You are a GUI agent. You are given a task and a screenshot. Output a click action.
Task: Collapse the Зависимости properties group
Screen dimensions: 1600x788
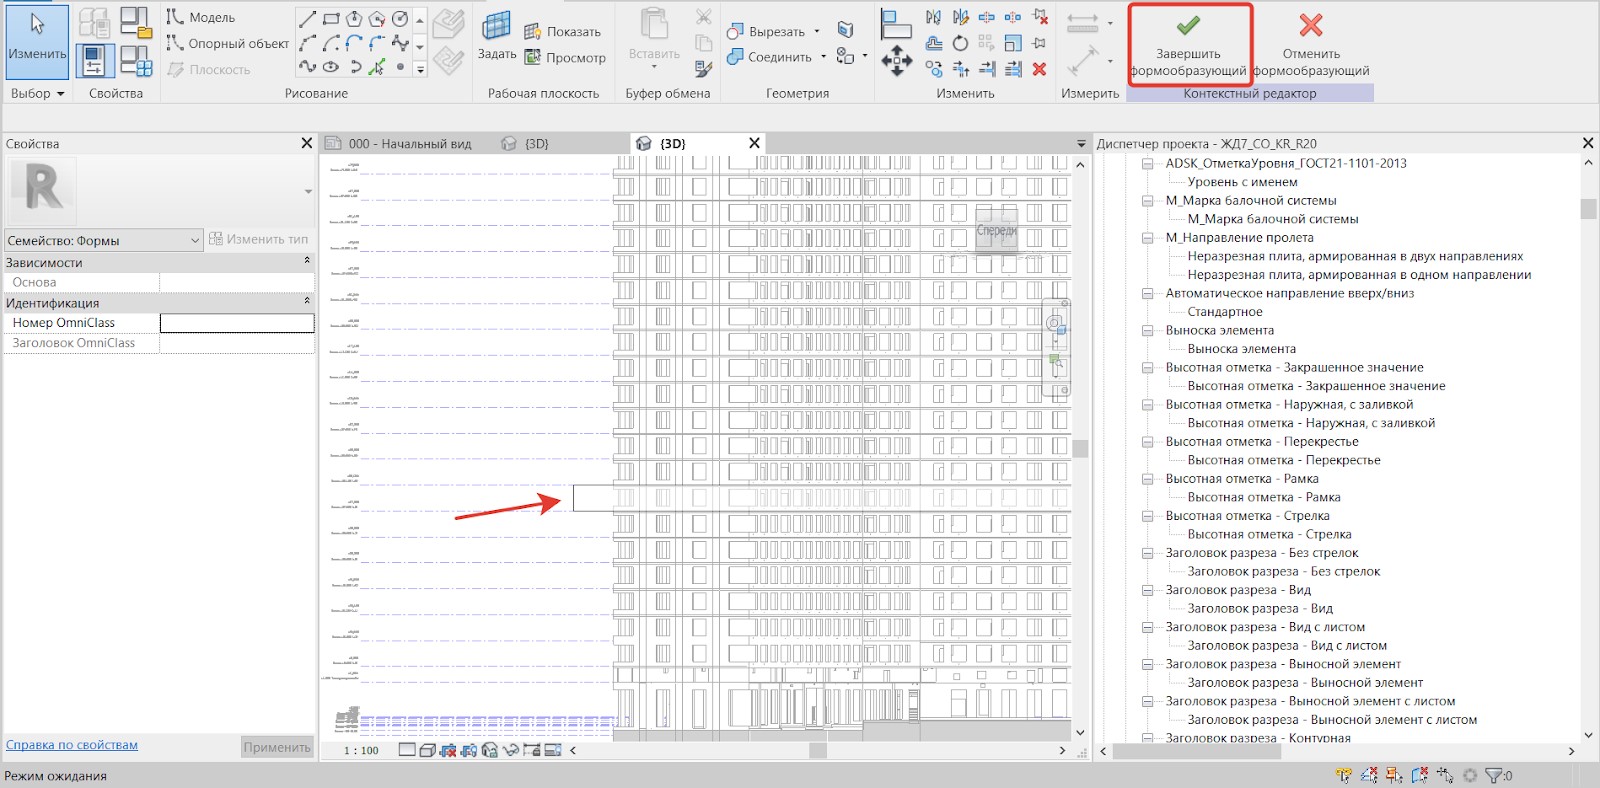(307, 261)
